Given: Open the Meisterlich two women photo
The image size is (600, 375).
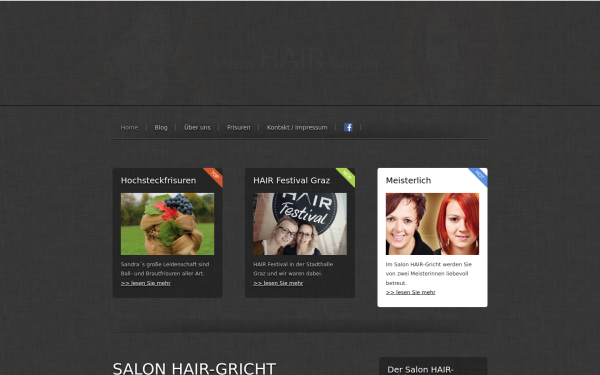Looking at the screenshot, I should click(x=432, y=224).
